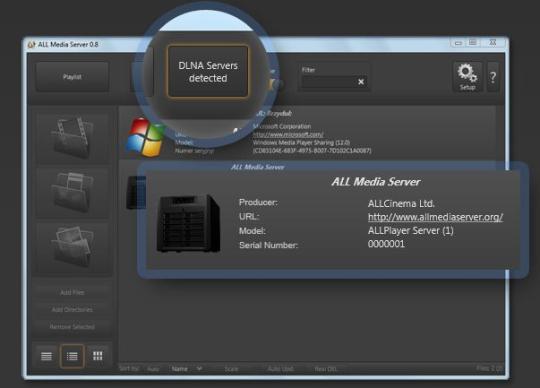Open the http://www.allmediaserver.org/ link
The image size is (540, 388).
(435, 217)
